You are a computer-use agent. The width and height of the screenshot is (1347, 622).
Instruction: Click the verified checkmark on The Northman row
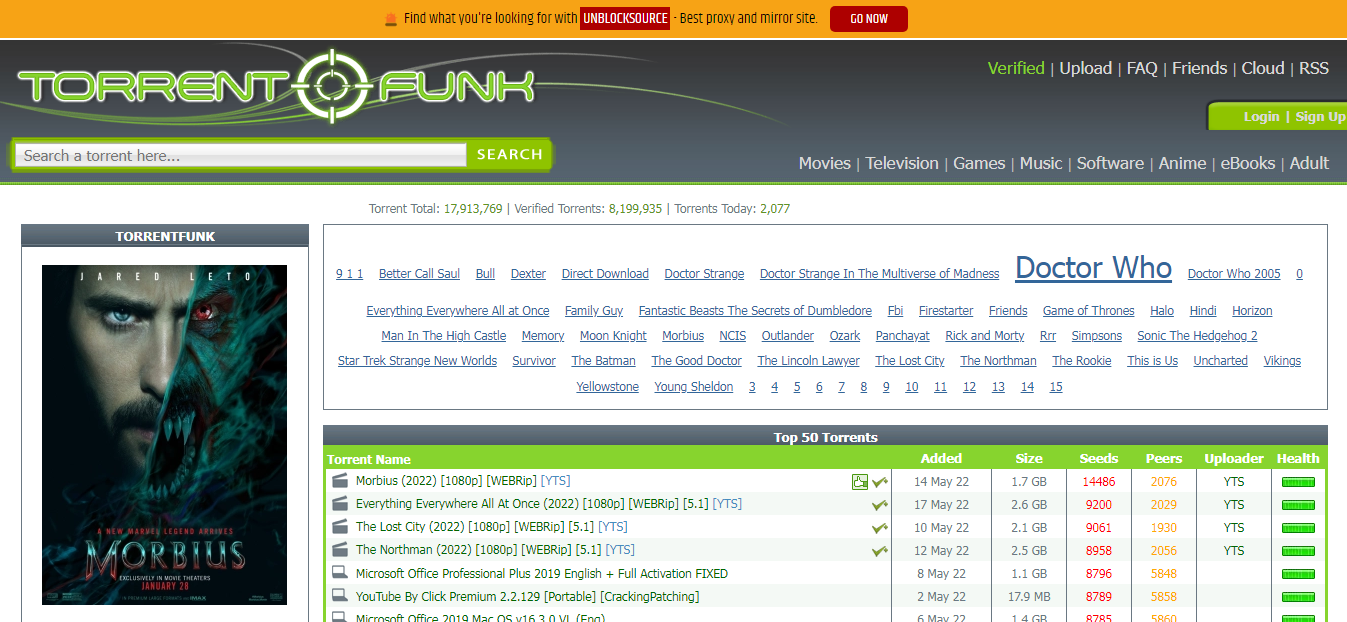880,551
